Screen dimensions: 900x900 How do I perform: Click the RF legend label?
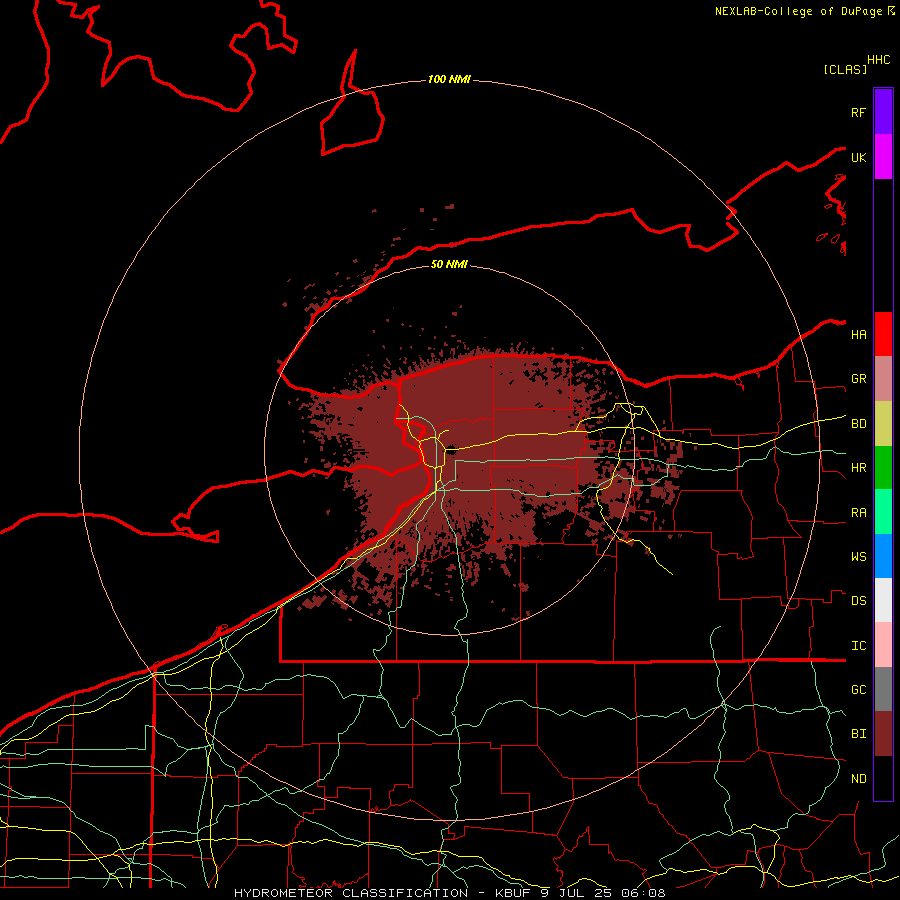point(858,112)
